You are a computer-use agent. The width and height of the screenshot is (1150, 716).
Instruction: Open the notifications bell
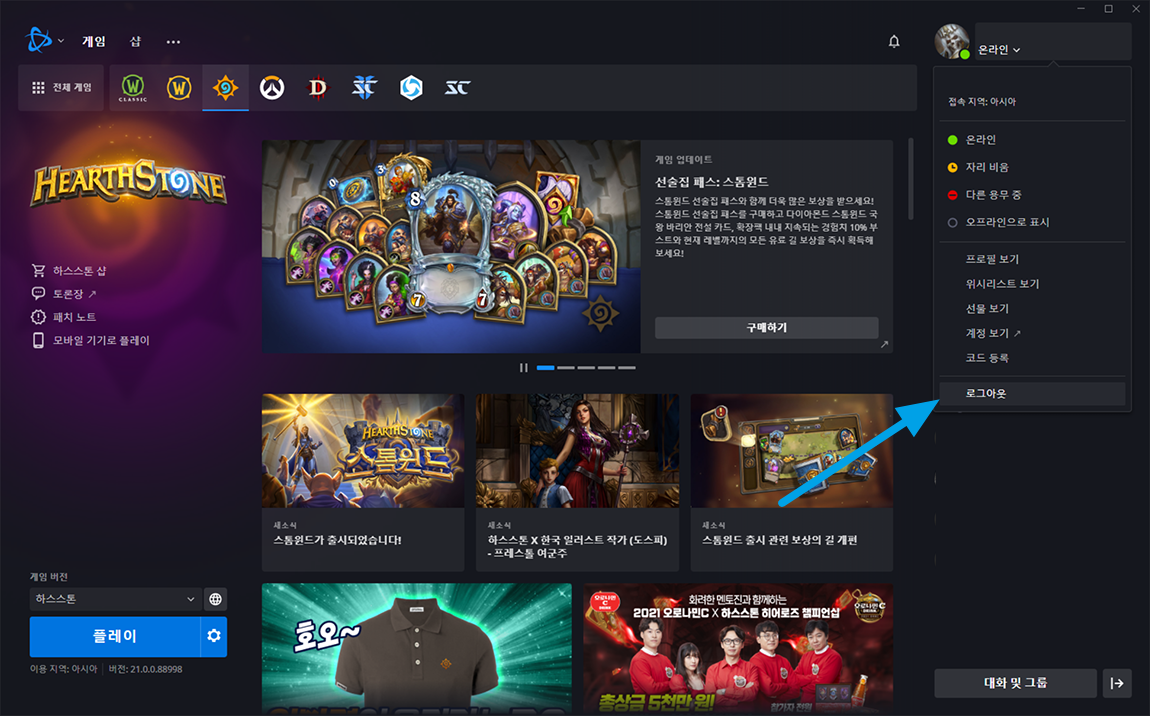893,41
